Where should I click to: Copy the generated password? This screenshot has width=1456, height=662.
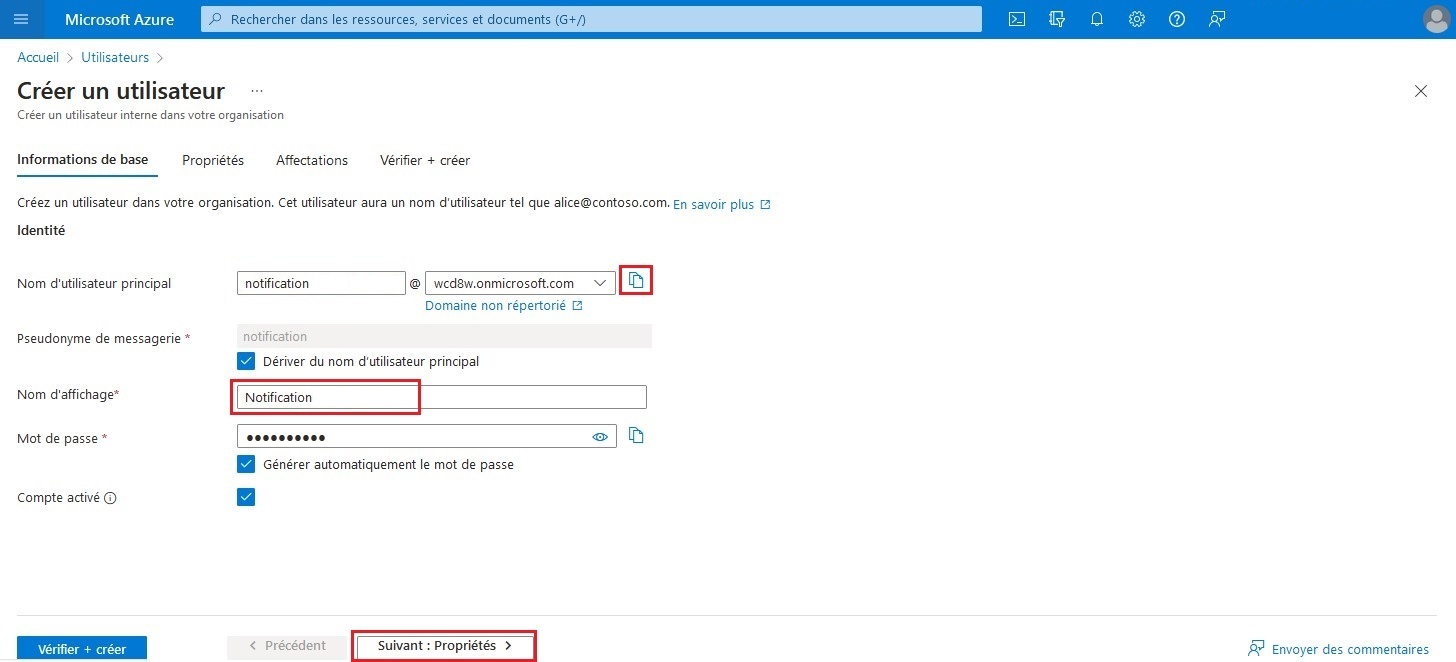pyautogui.click(x=636, y=435)
